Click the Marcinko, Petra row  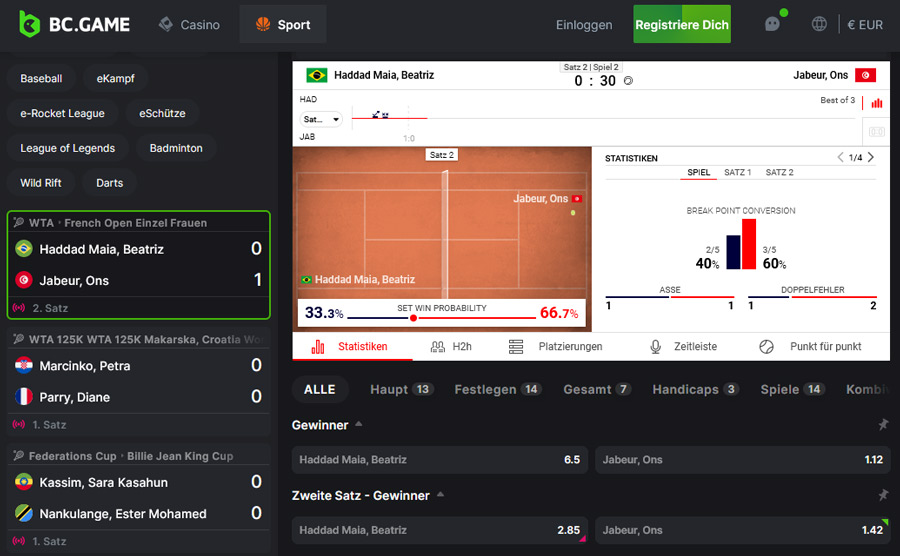(x=138, y=366)
